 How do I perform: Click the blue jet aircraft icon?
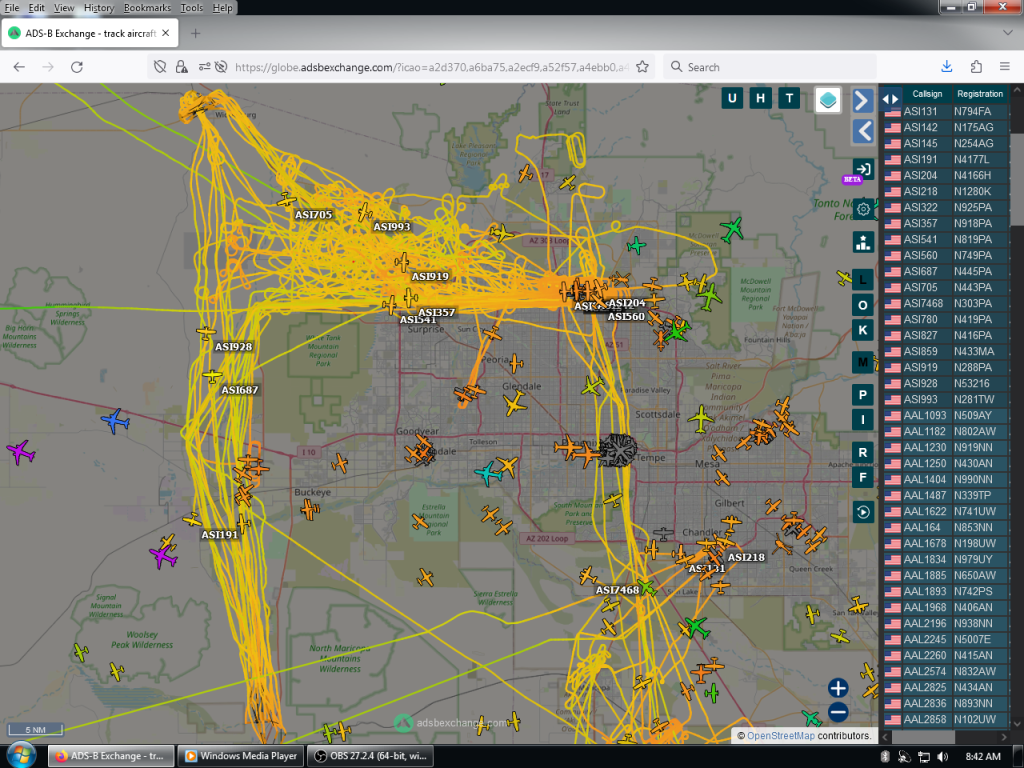pyautogui.click(x=116, y=421)
